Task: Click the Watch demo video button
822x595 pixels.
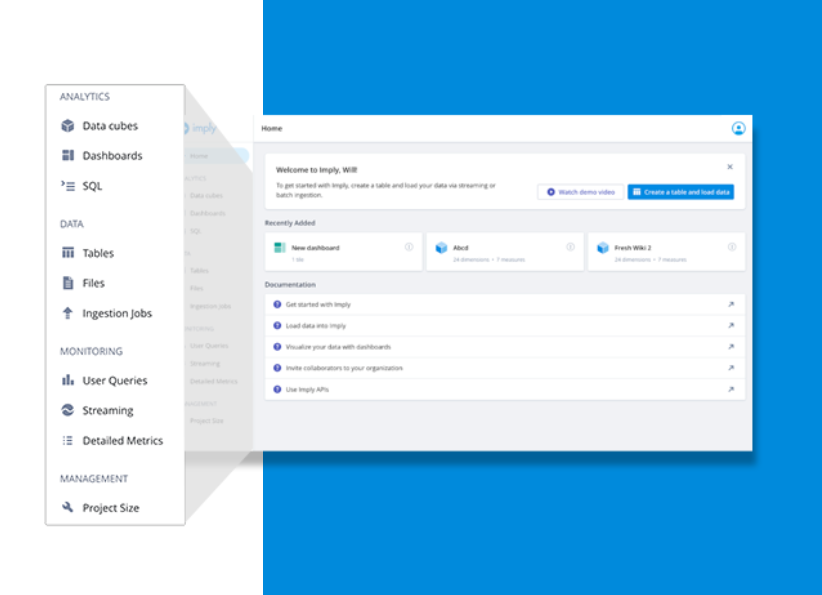Action: point(580,192)
